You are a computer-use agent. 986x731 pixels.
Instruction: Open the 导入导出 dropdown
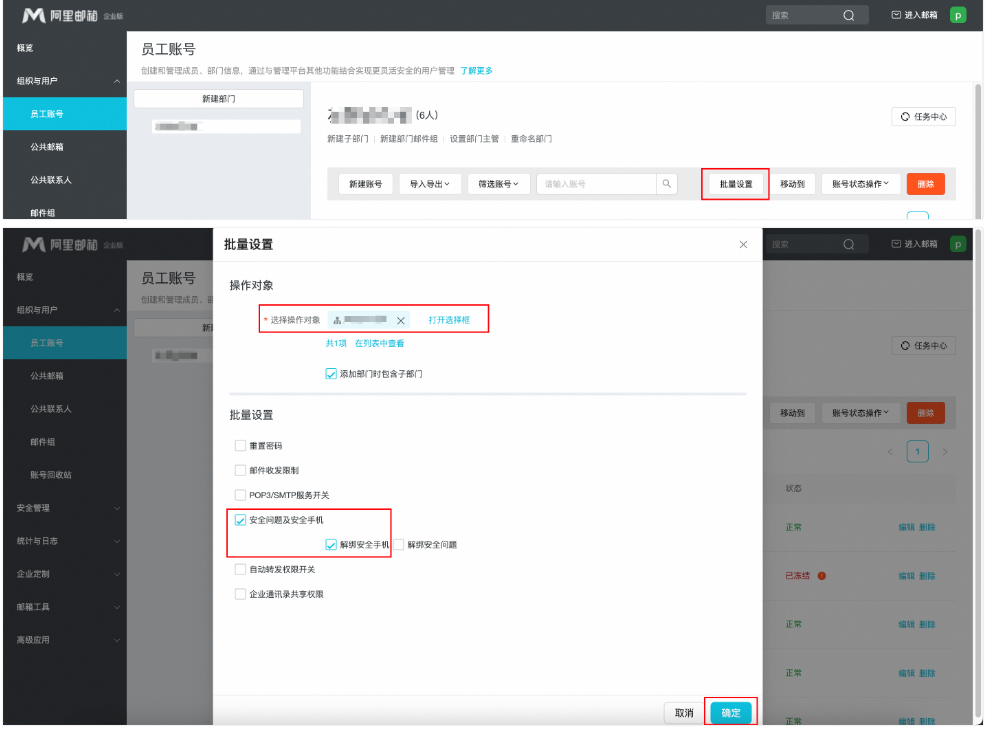pos(429,184)
